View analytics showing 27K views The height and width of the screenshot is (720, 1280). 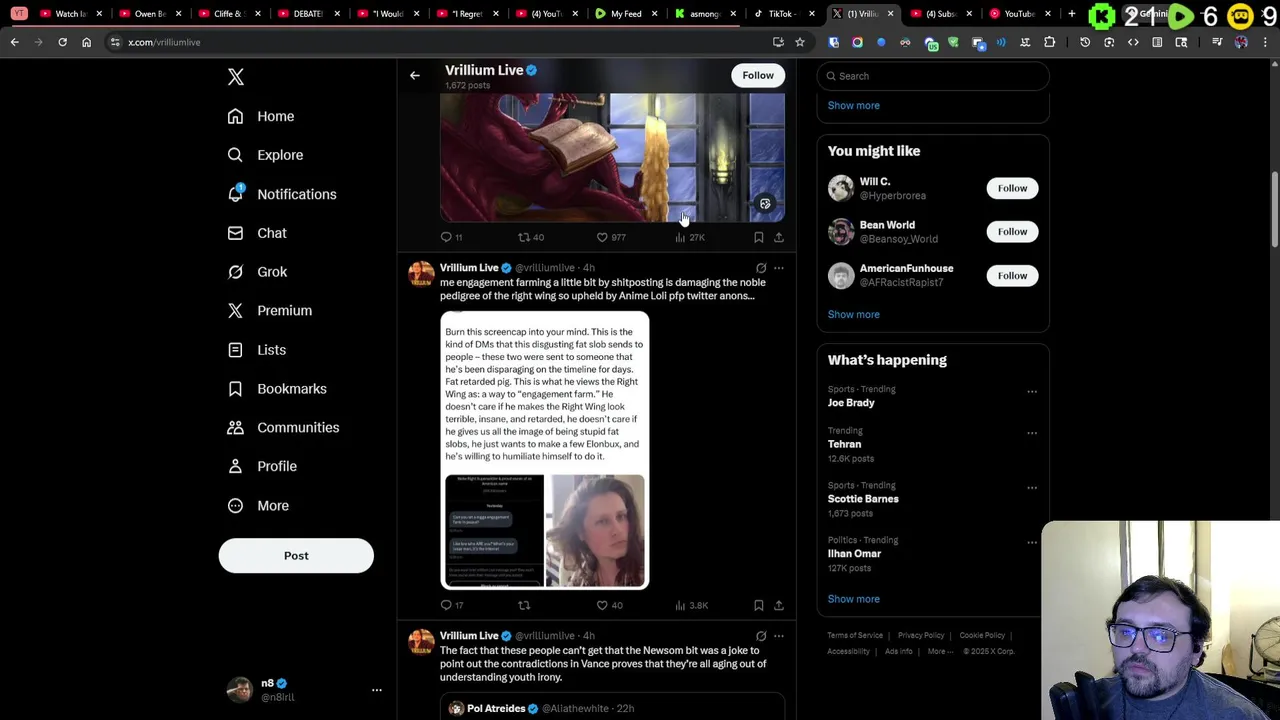click(x=689, y=238)
